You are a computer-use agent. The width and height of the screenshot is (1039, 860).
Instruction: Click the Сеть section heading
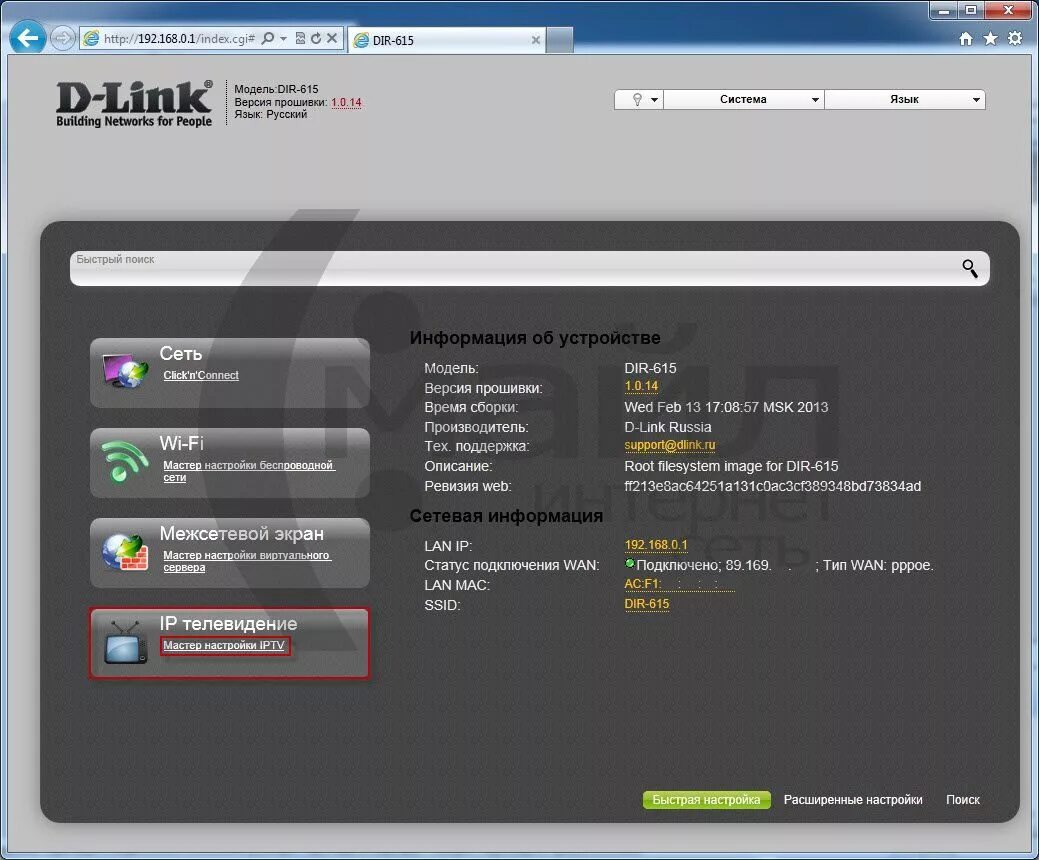pos(180,353)
